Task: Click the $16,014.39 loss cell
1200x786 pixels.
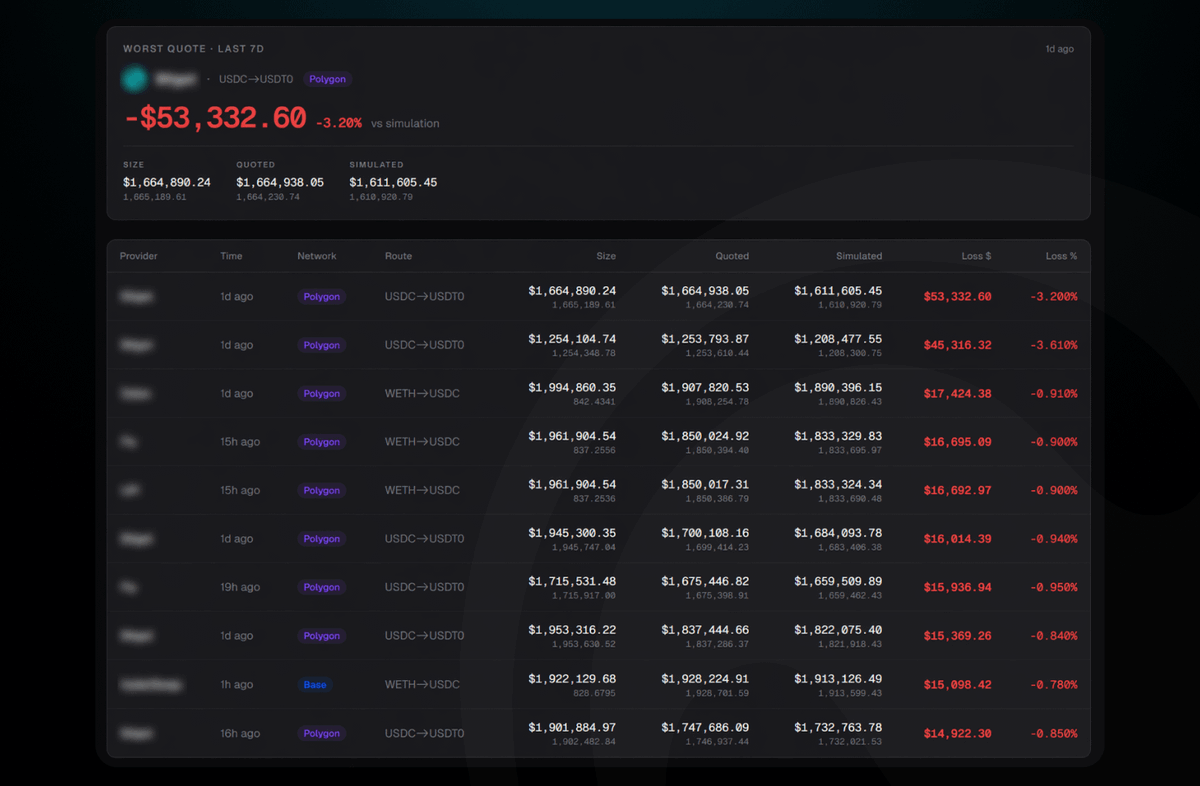Action: [x=958, y=539]
